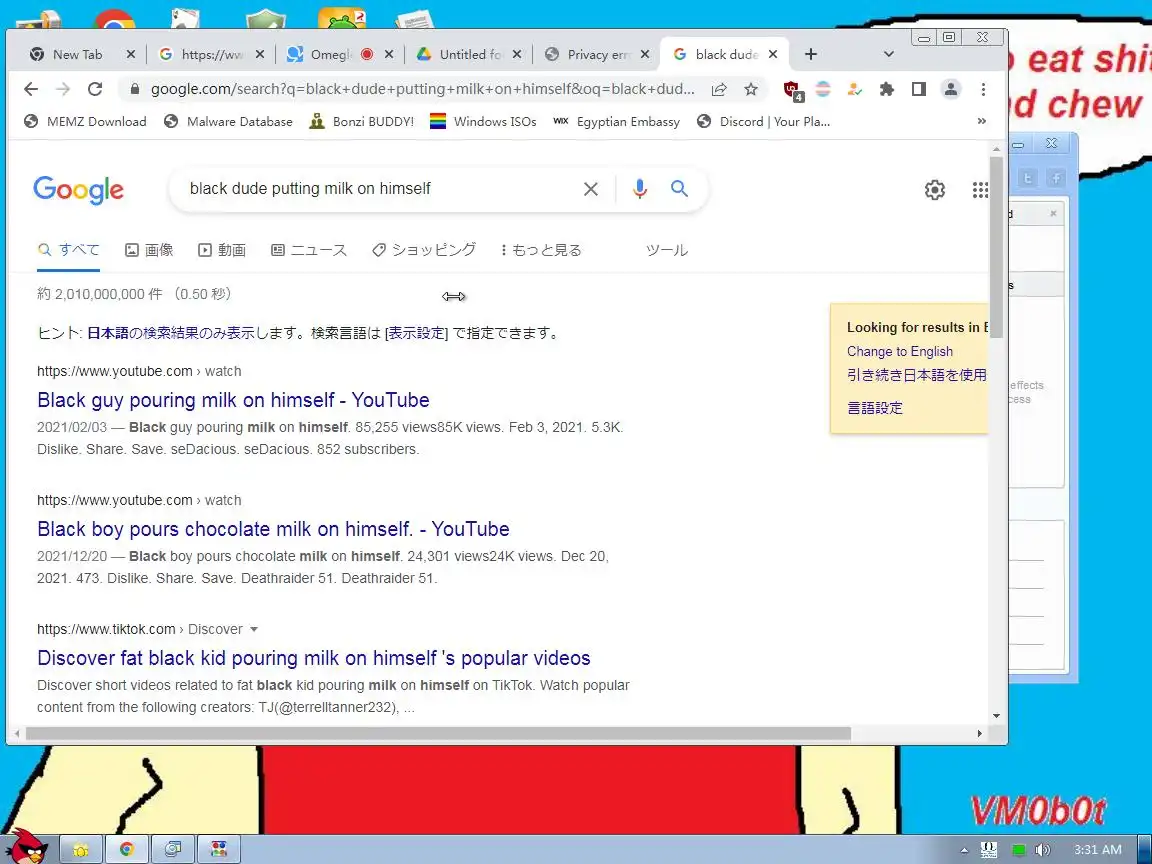Open 'Black boy pours chocolate milk' result
1152x864 pixels.
pyautogui.click(x=273, y=529)
